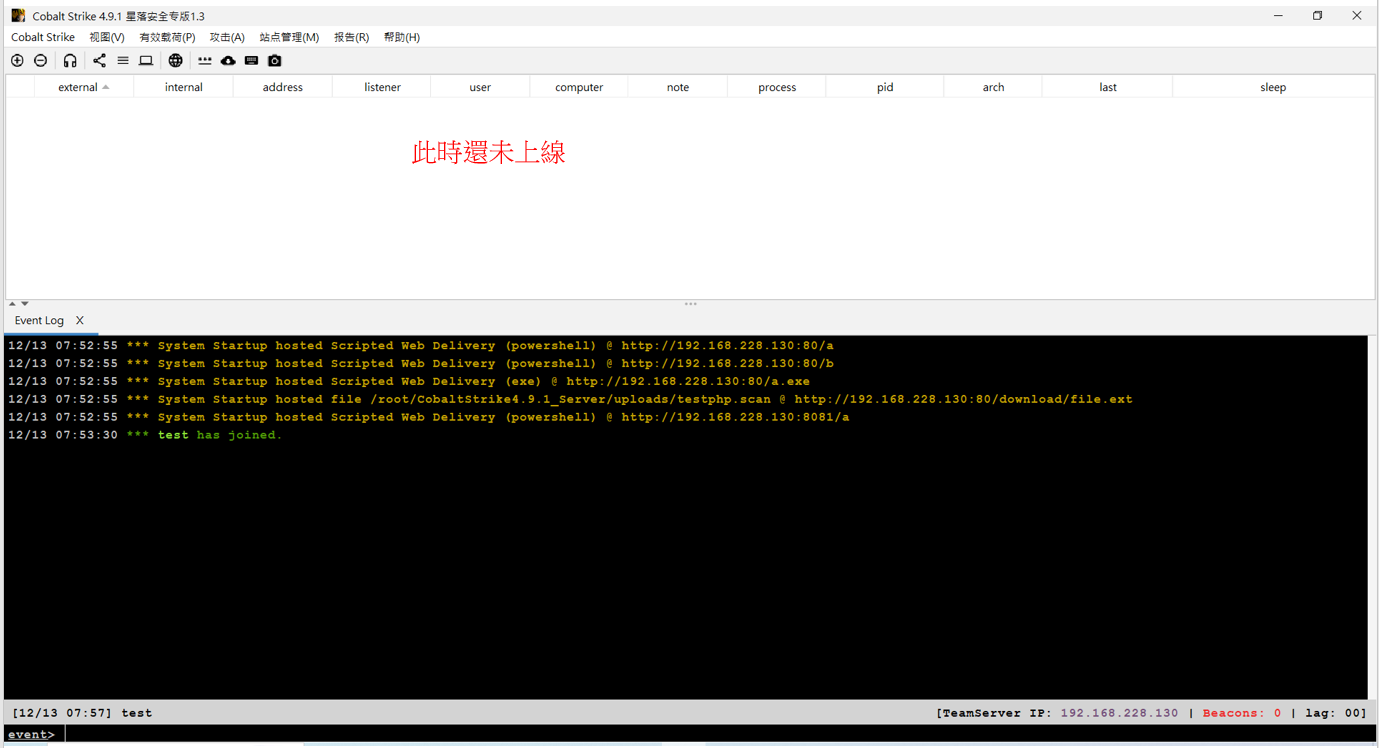The image size is (1379, 748).
Task: Open listeners via the headphones icon
Action: pos(70,61)
